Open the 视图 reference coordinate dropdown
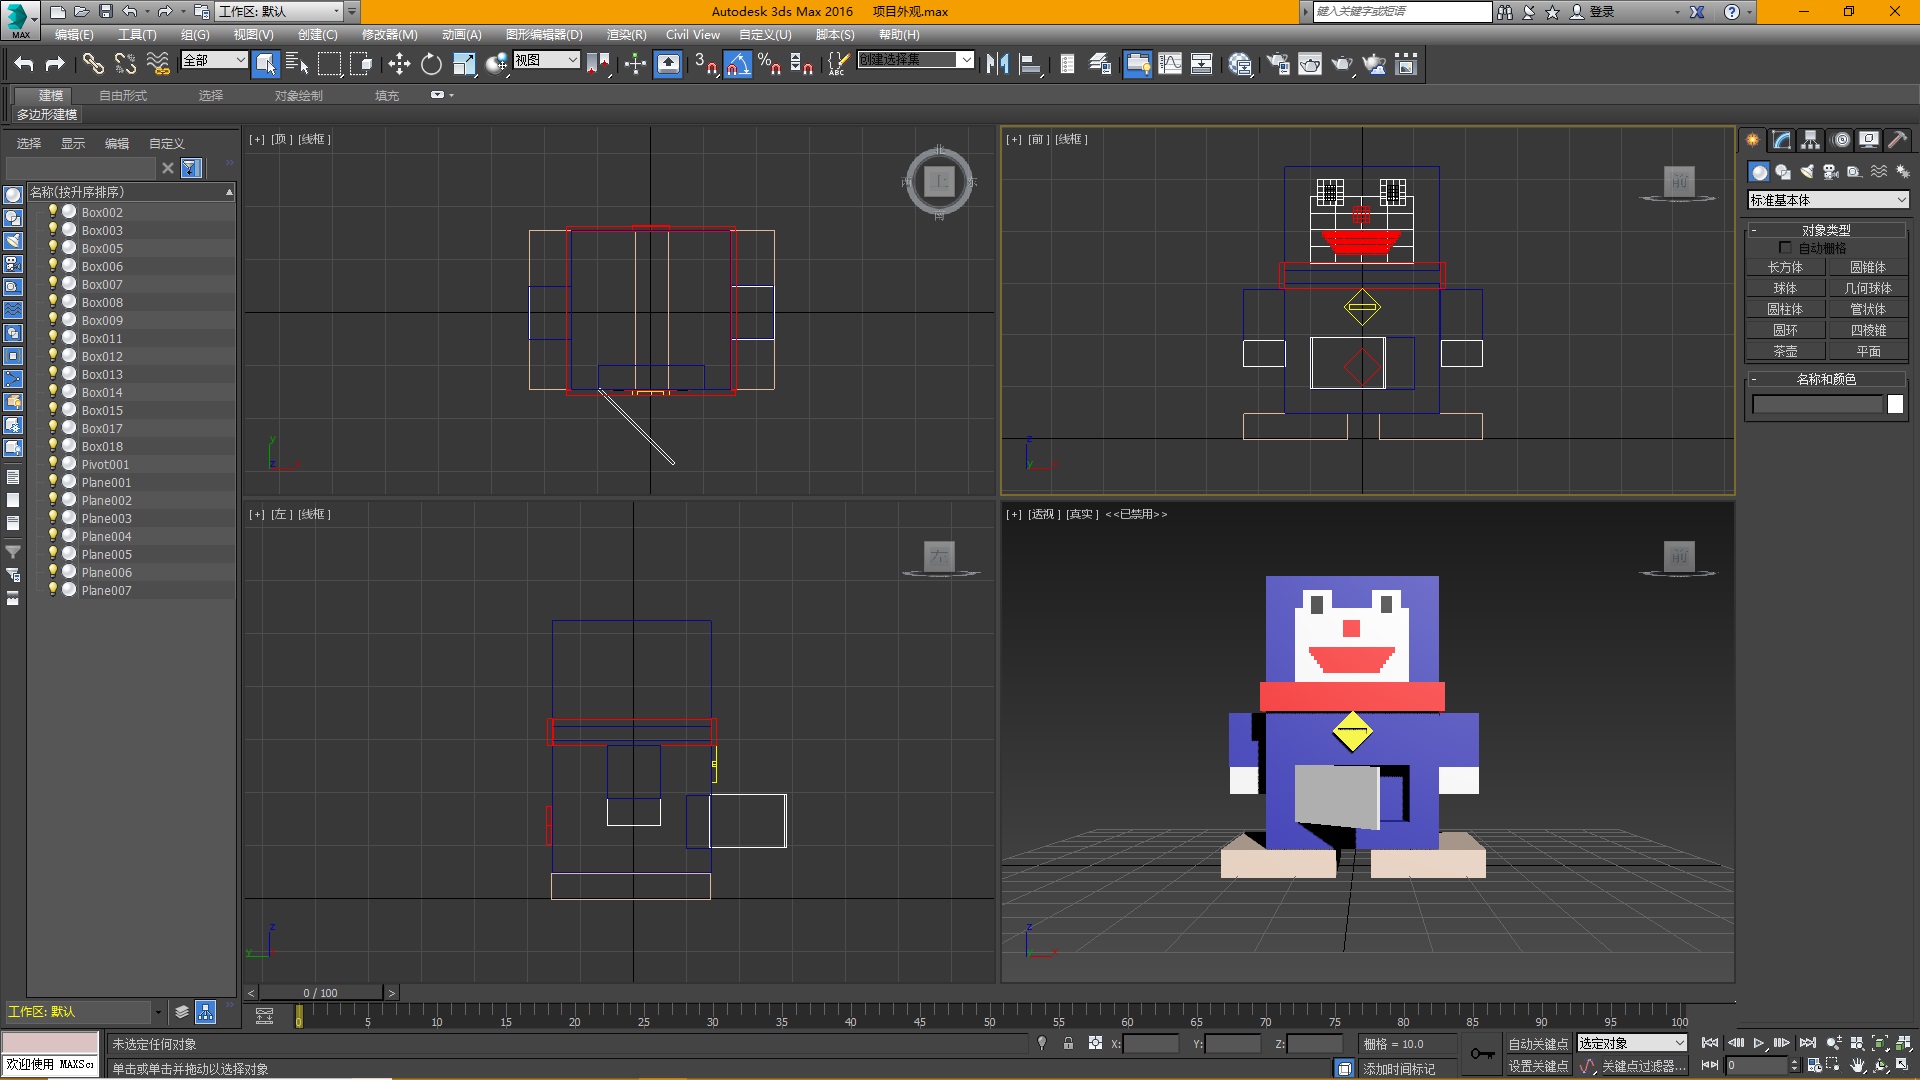The height and width of the screenshot is (1080, 1920). tap(546, 60)
